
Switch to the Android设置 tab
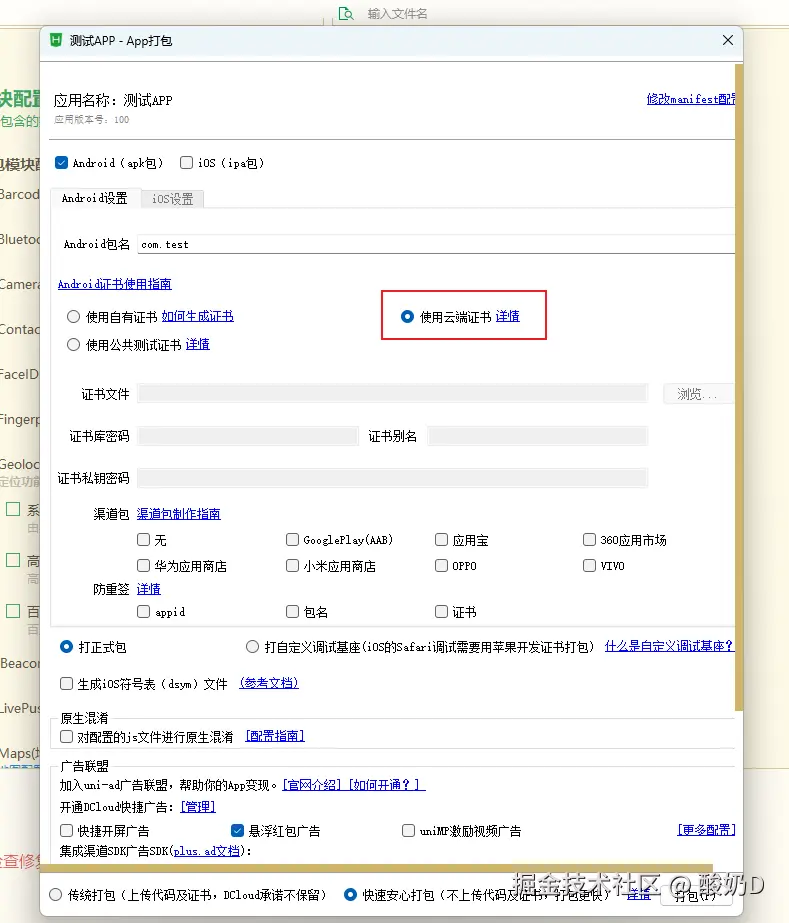(95, 198)
